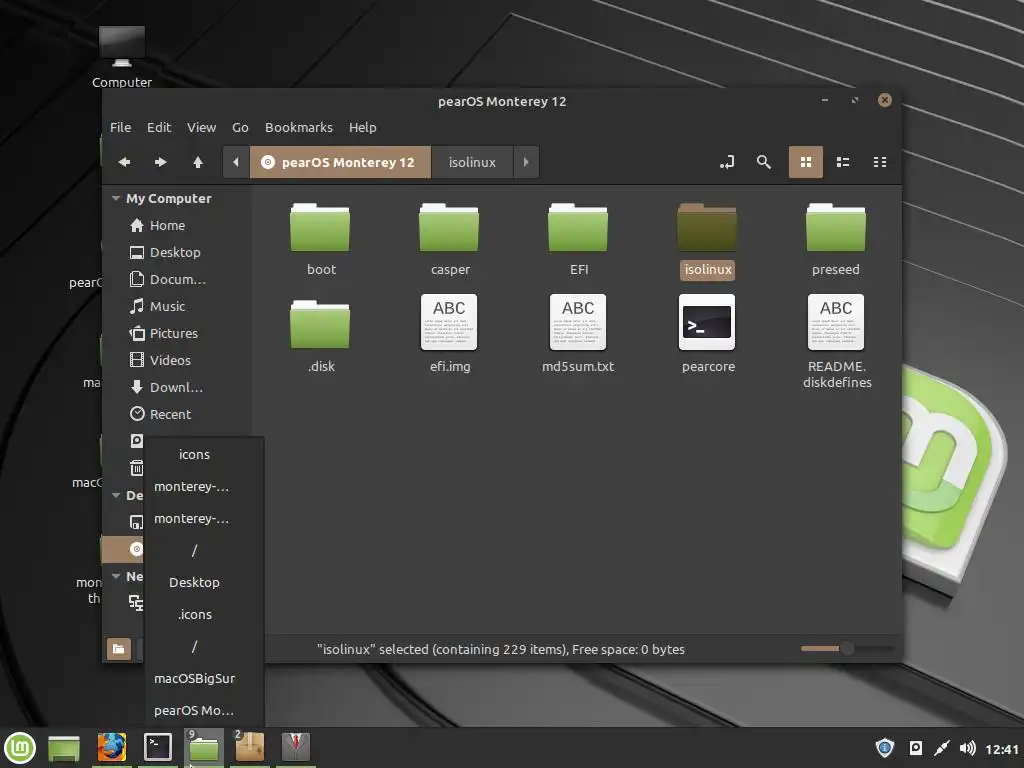Click the grouped file manager panel button

click(204, 748)
